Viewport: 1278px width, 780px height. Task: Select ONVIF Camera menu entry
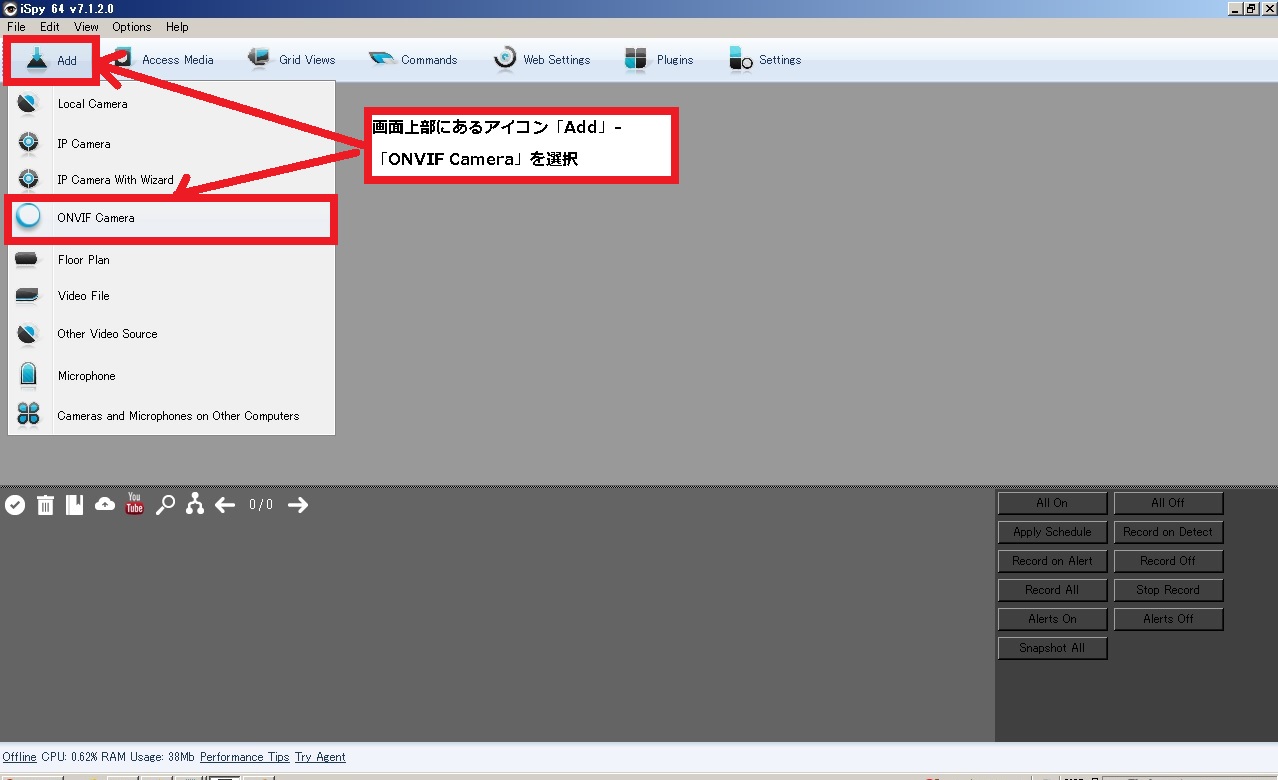[x=171, y=218]
